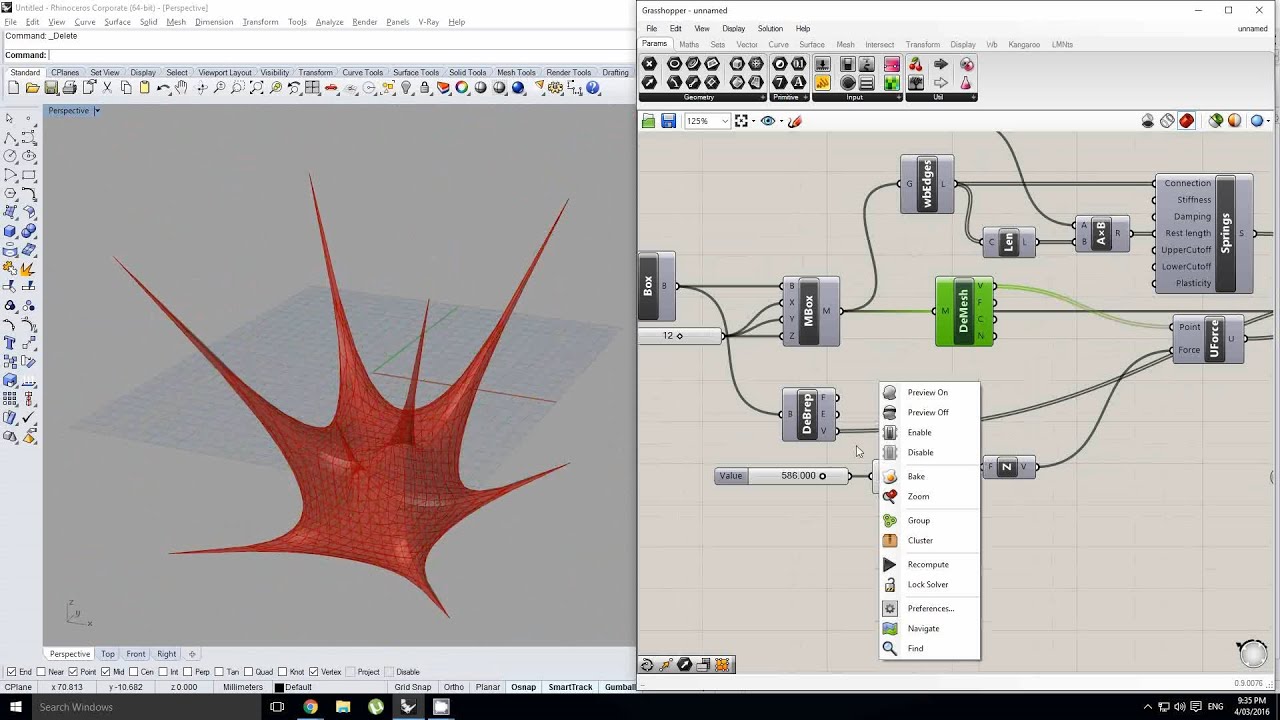Click Planar in Rhino status bar

(488, 687)
